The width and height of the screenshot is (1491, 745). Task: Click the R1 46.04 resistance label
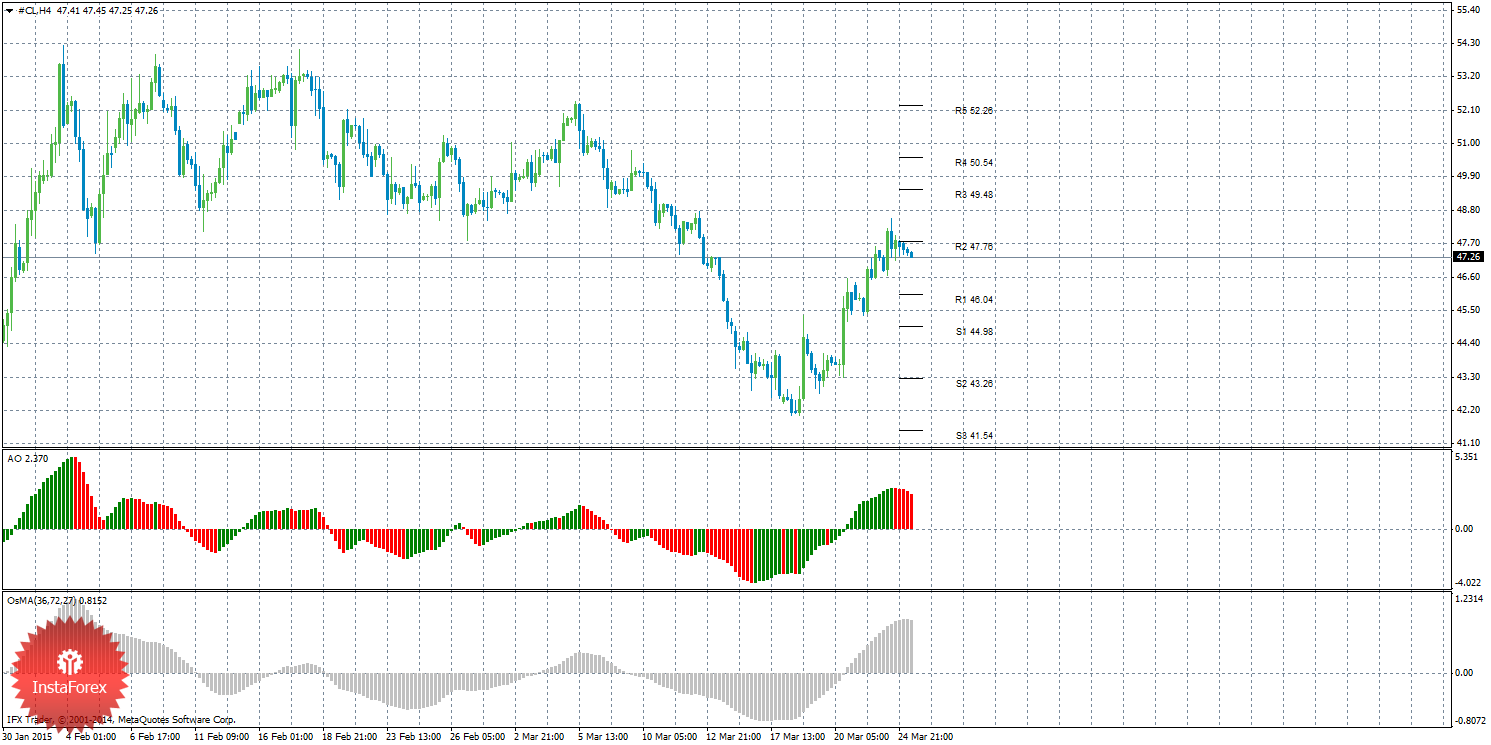coord(973,300)
